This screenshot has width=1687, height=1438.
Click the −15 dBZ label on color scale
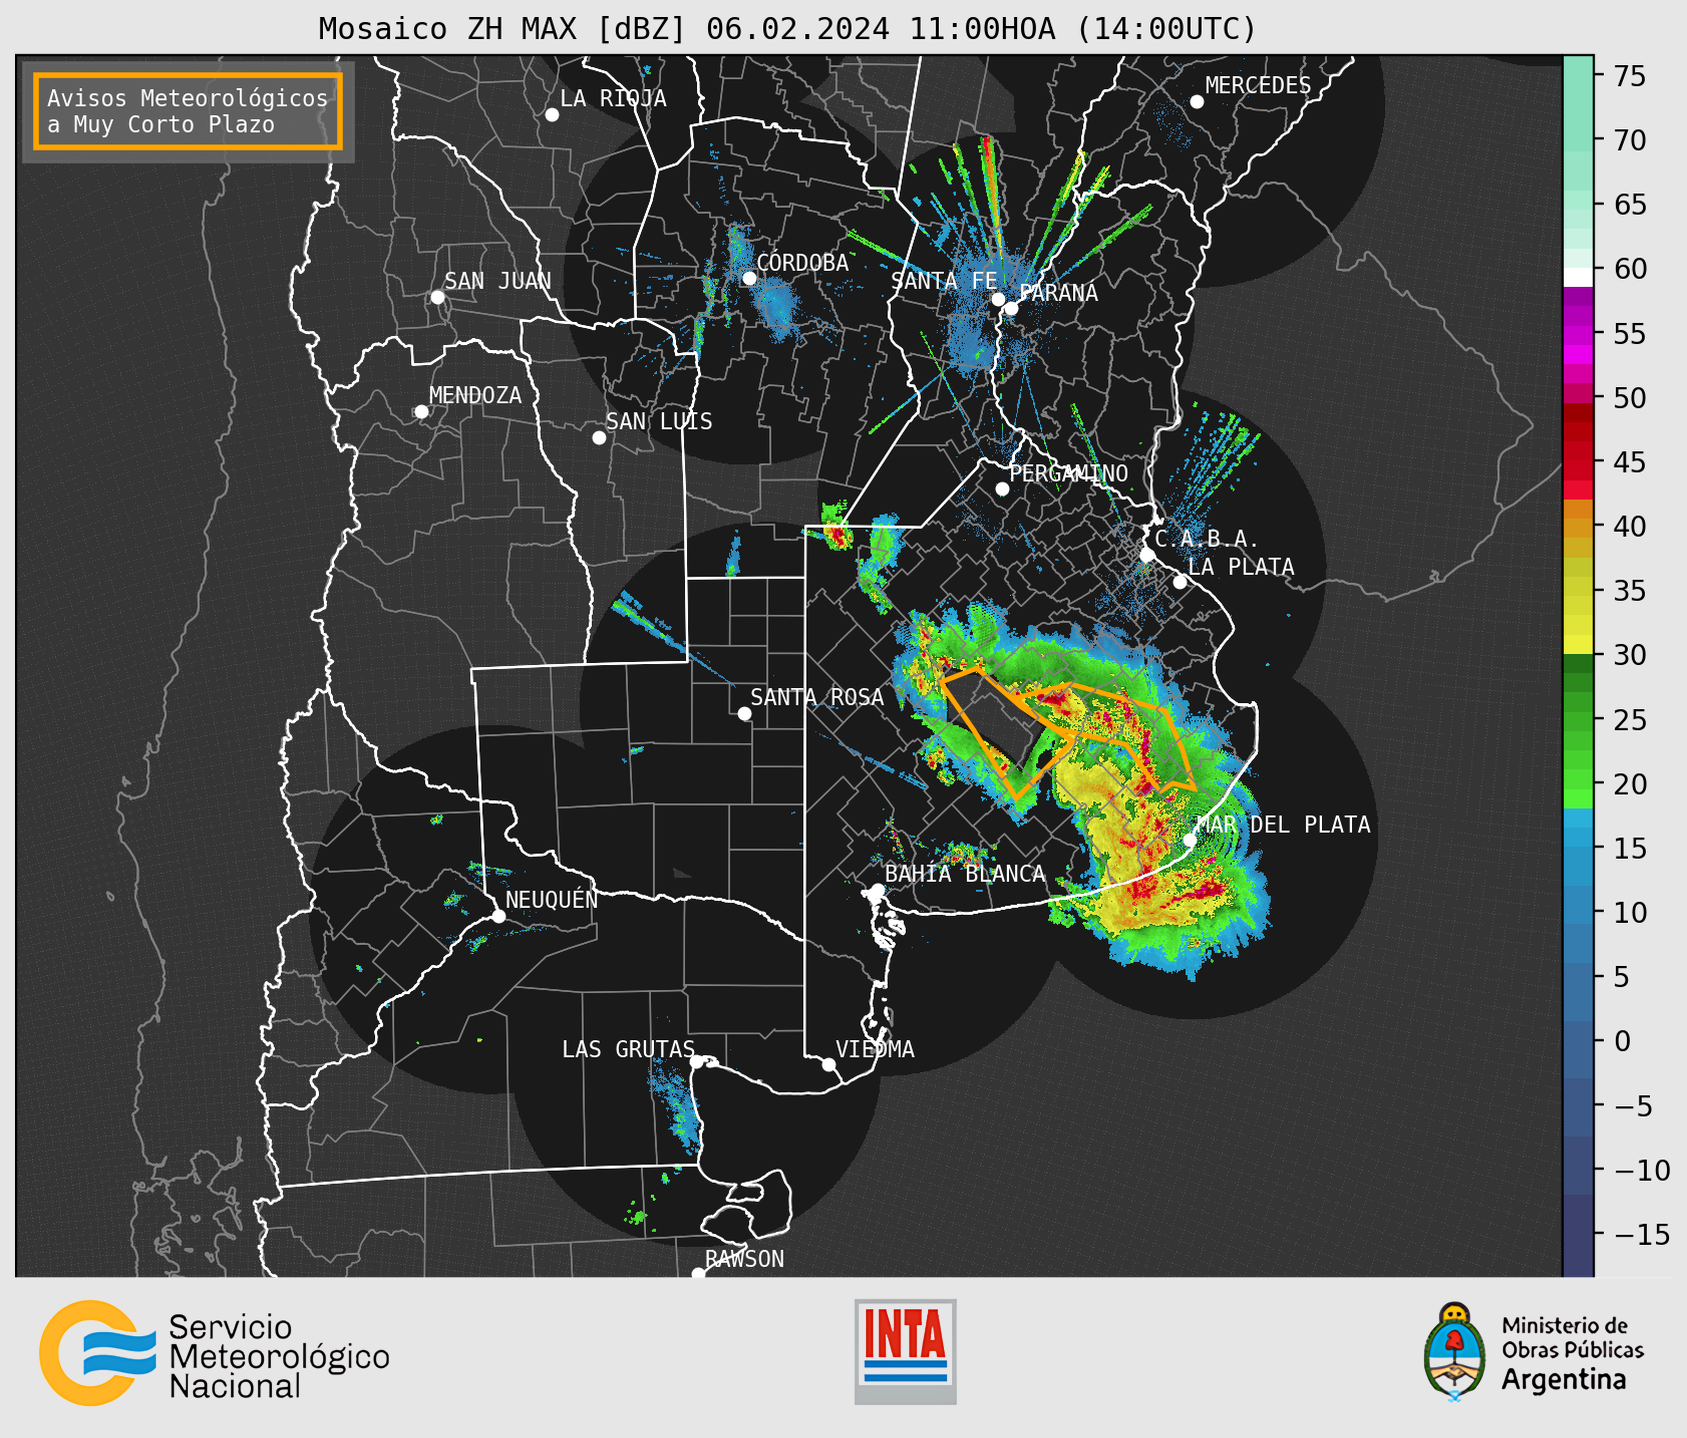tap(1640, 1234)
